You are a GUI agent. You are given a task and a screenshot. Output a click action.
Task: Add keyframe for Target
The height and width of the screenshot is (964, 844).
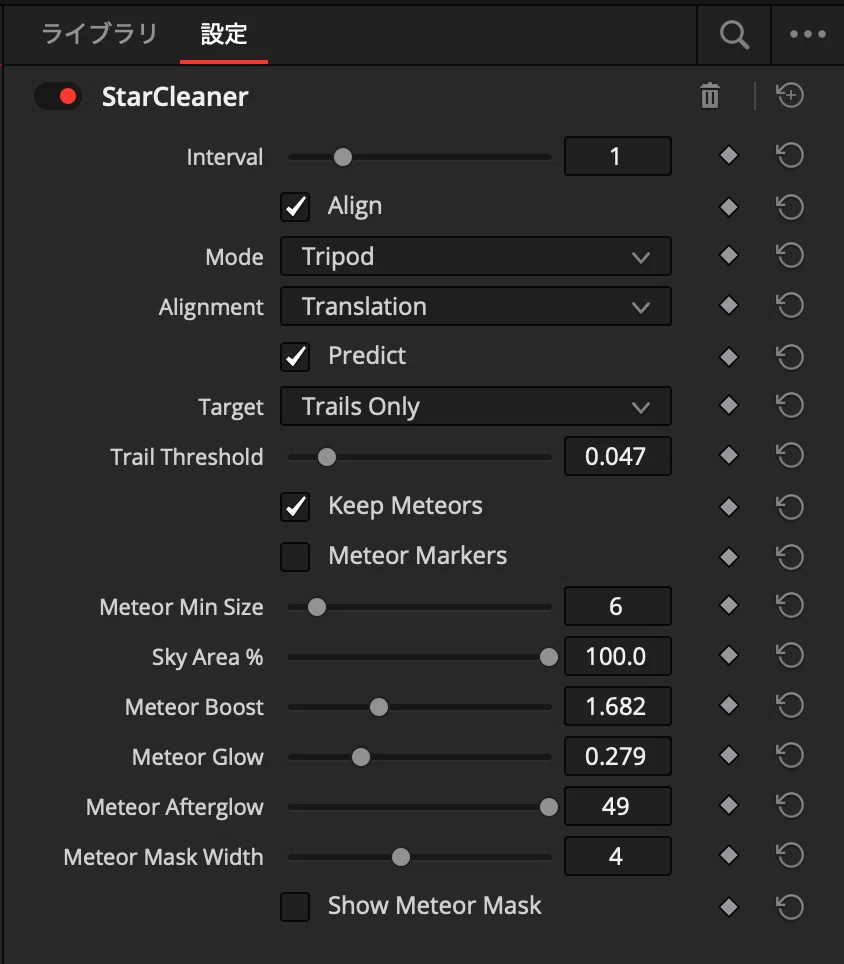tap(729, 405)
